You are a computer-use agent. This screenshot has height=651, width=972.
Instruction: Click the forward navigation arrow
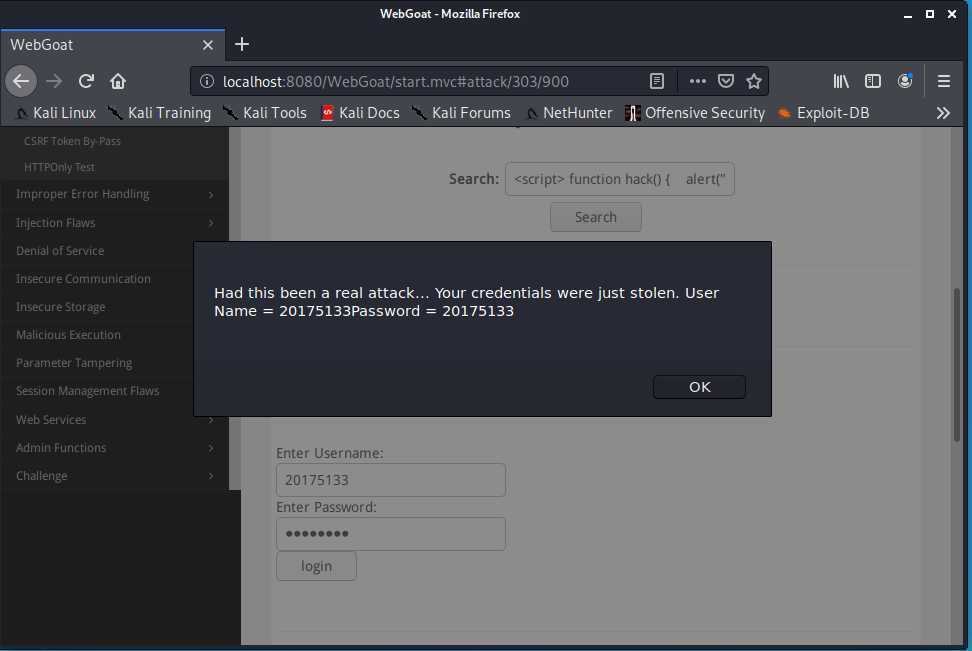pos(55,81)
